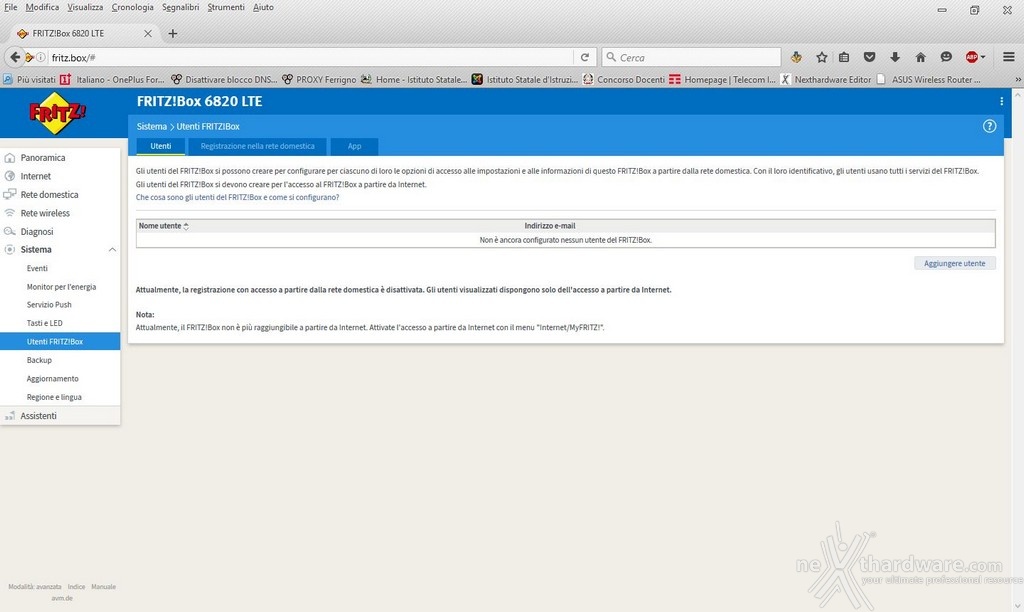Switch to the App tab
The height and width of the screenshot is (612, 1024).
tap(355, 146)
